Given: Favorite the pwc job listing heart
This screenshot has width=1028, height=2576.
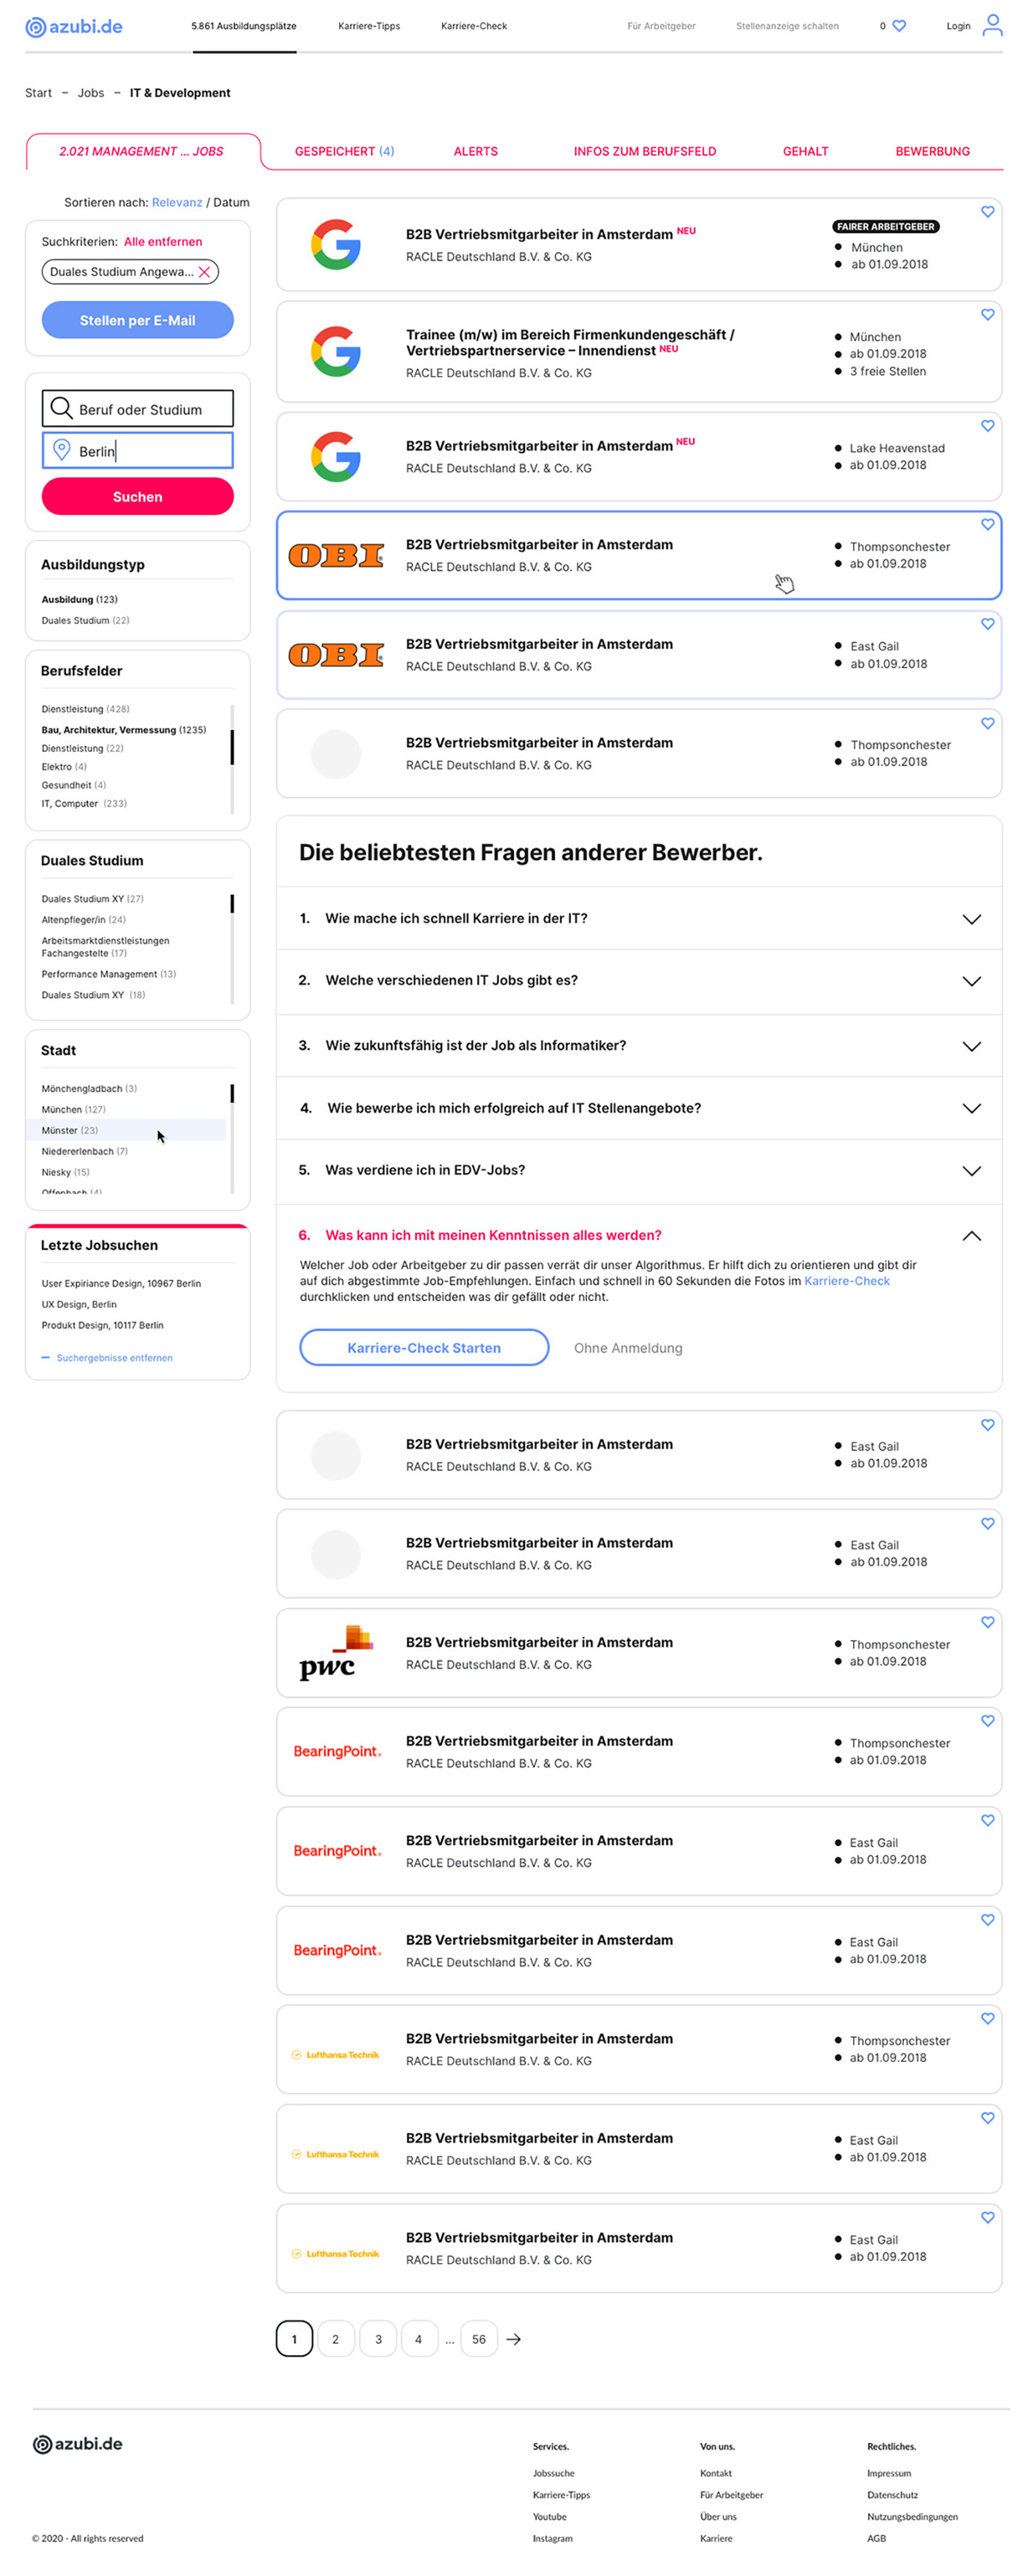Looking at the screenshot, I should 986,1622.
